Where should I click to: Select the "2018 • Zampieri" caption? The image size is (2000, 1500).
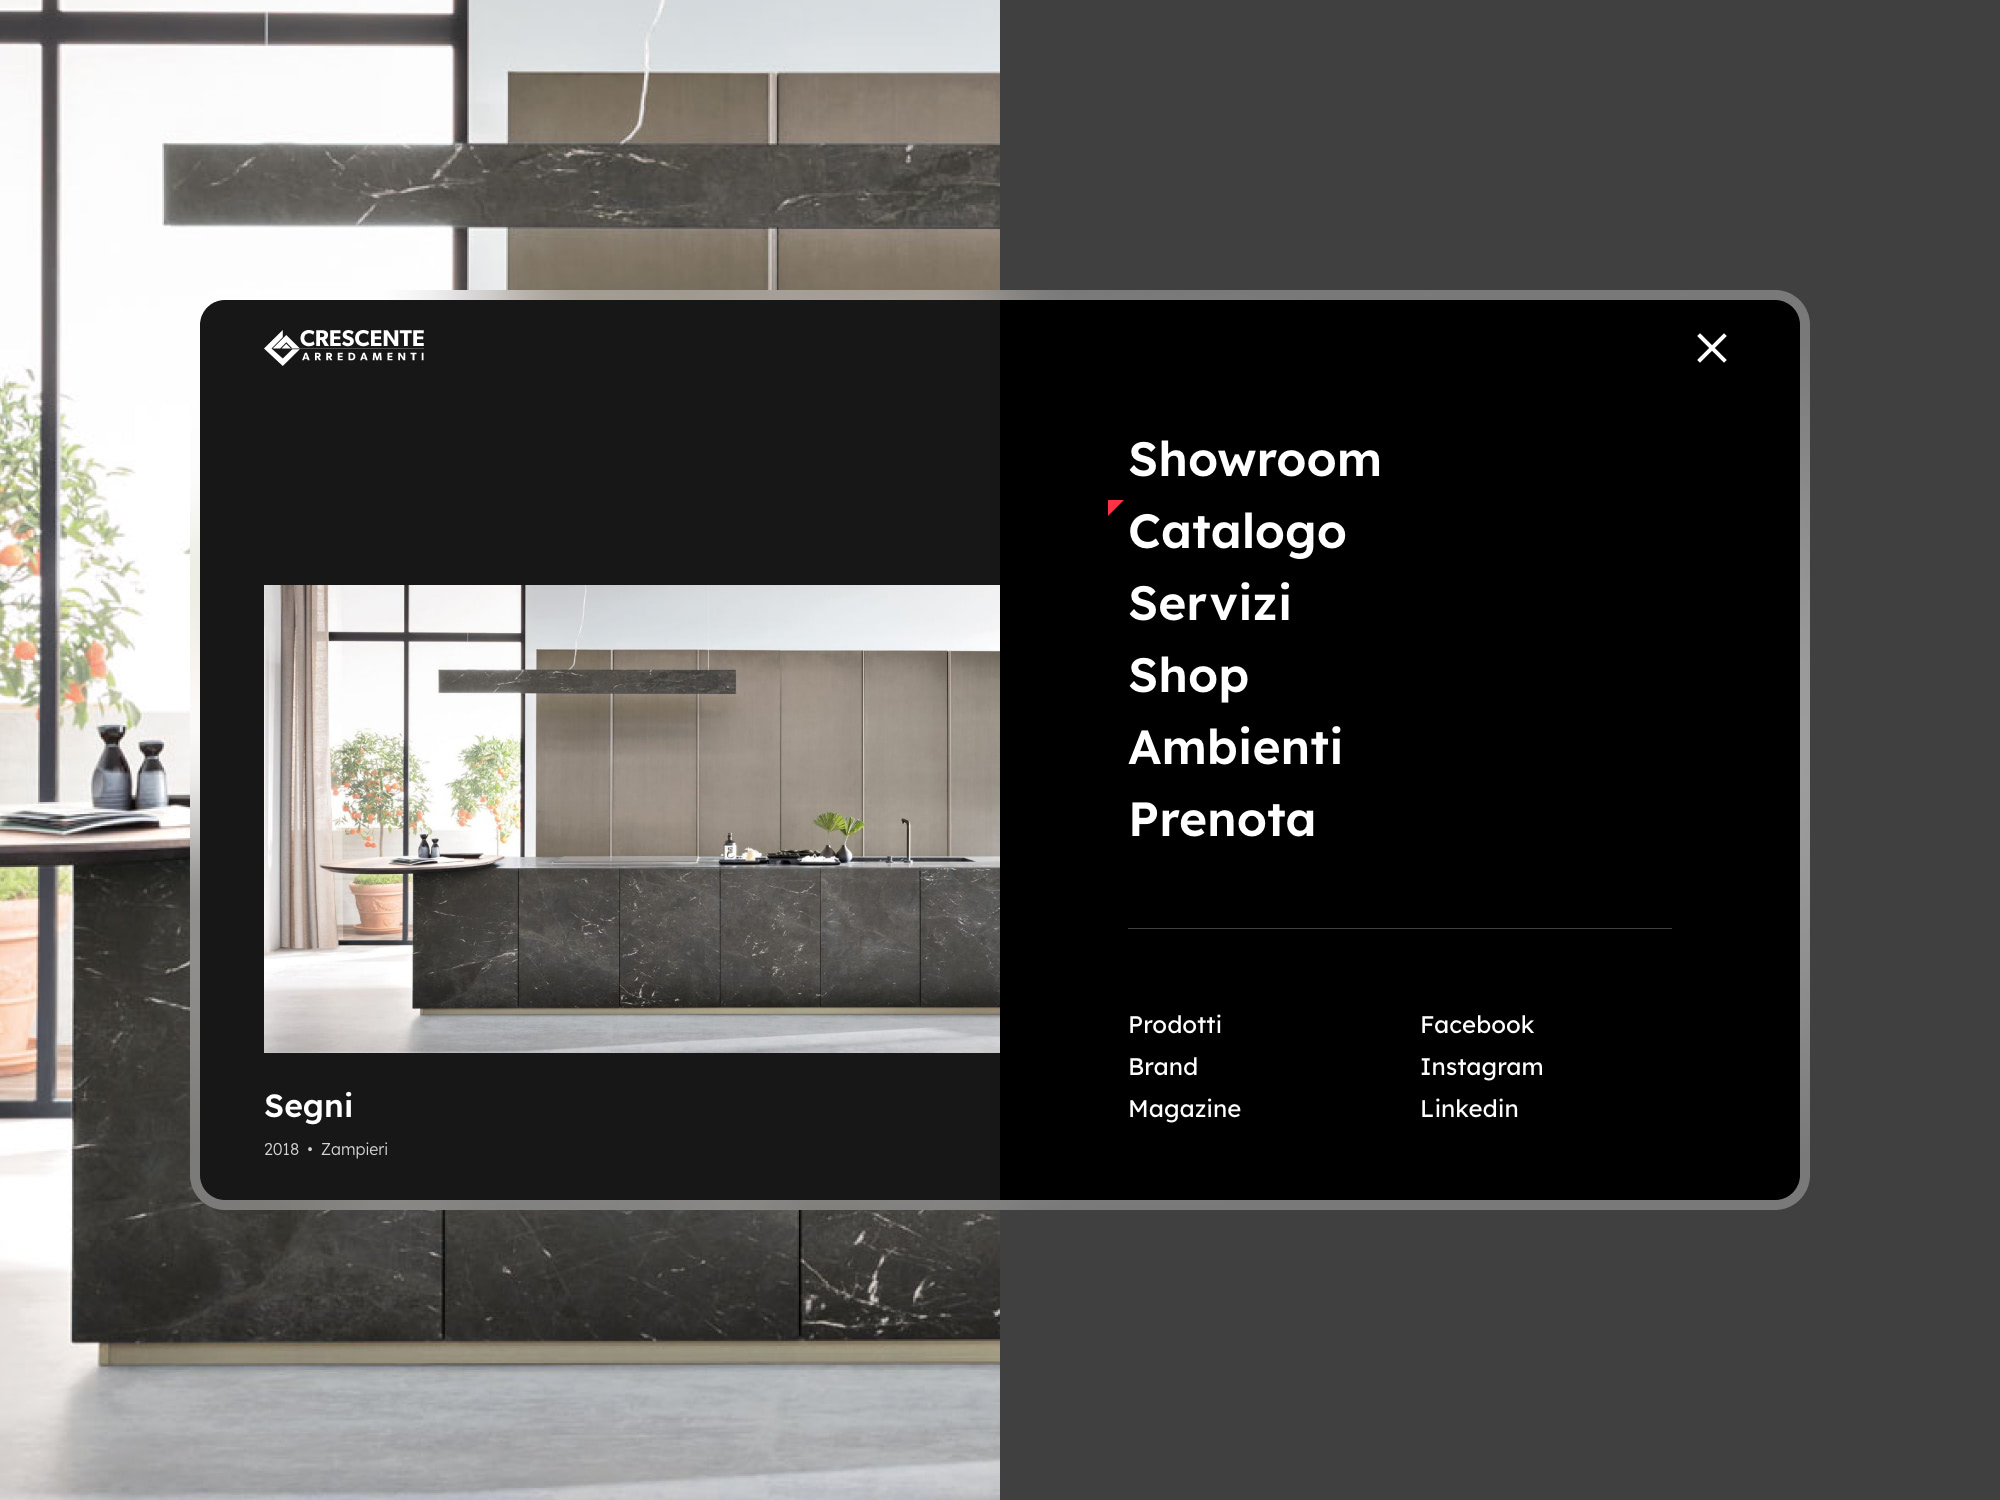(x=326, y=1149)
